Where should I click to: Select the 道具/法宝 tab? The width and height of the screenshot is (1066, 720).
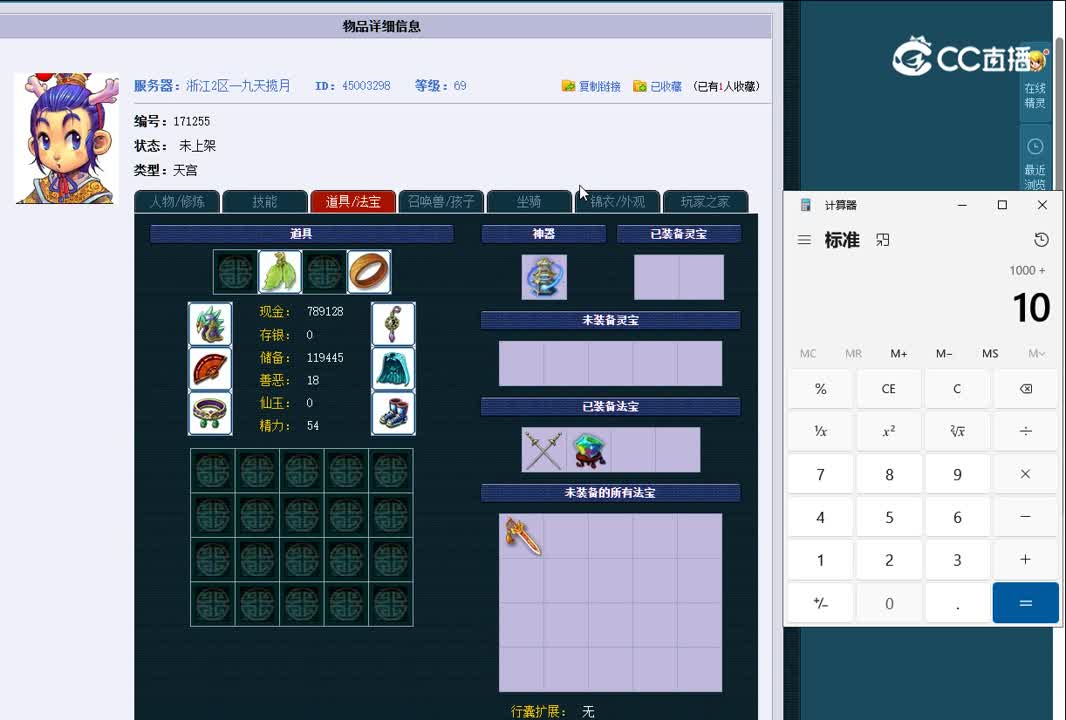[x=353, y=202]
